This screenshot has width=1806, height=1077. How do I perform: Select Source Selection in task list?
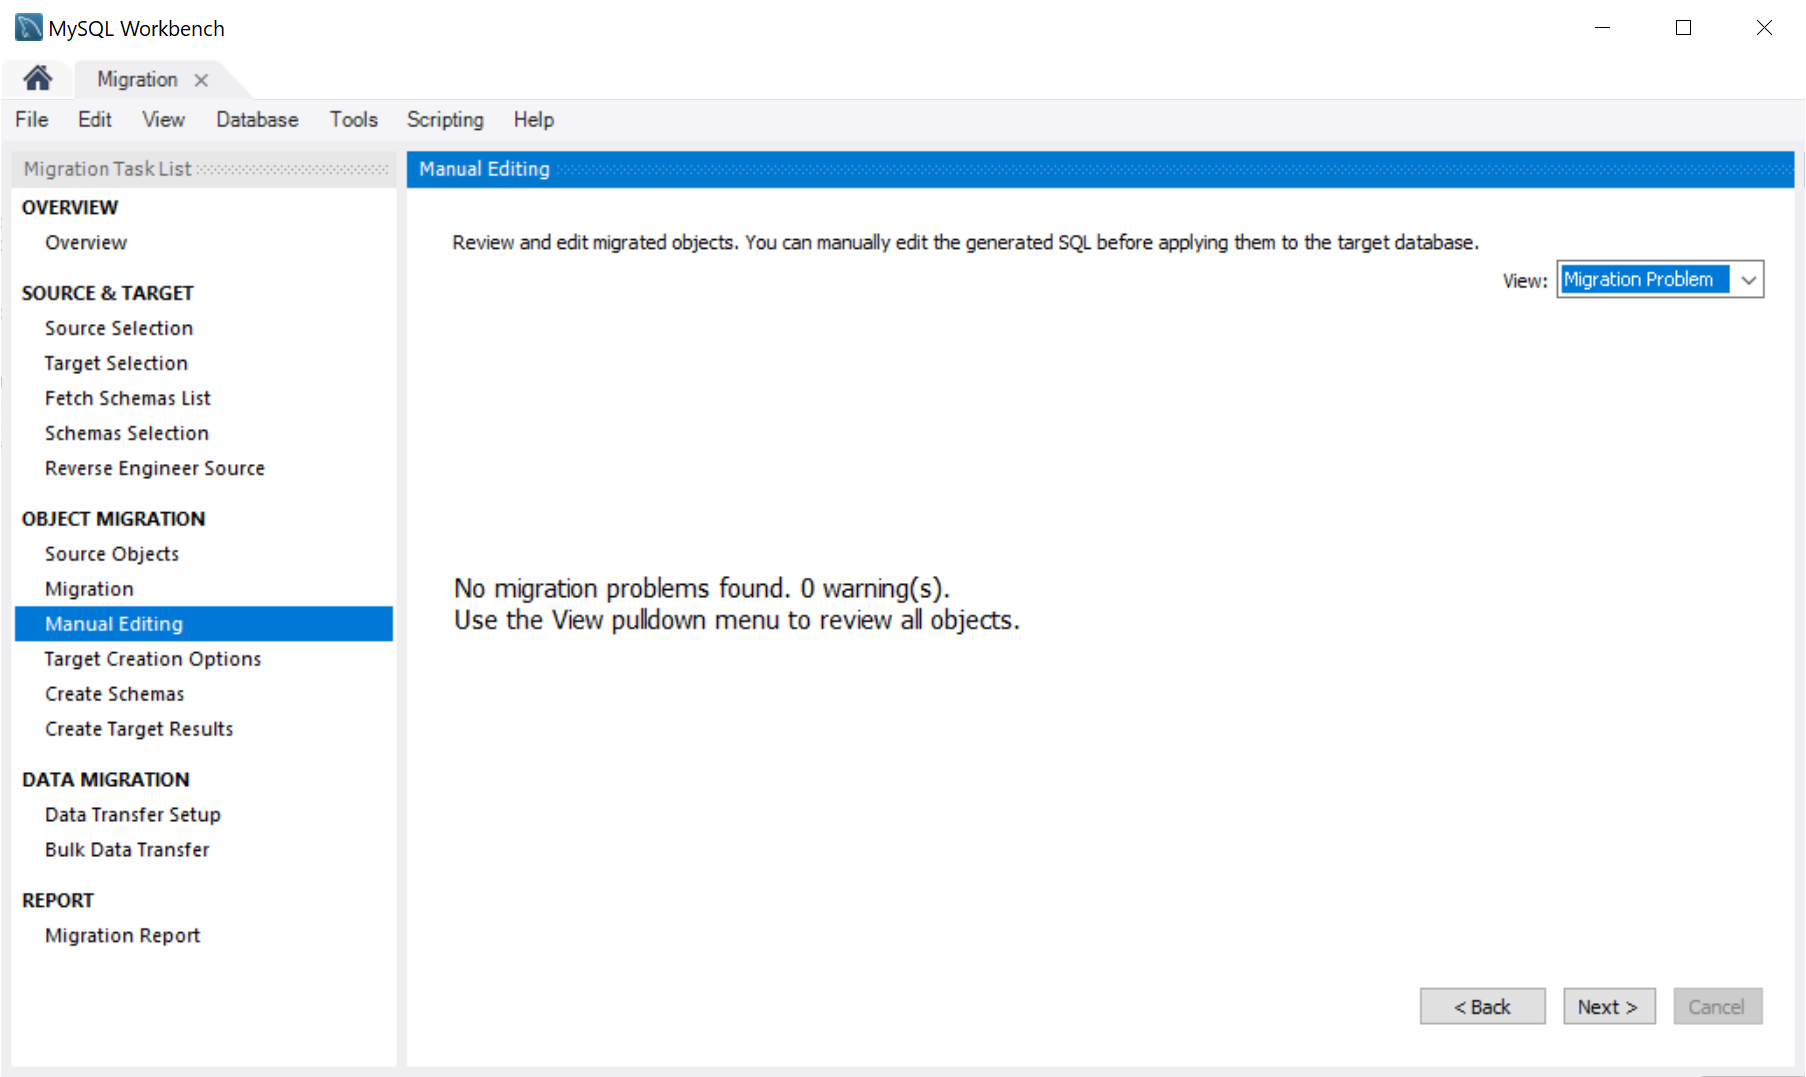pos(119,328)
